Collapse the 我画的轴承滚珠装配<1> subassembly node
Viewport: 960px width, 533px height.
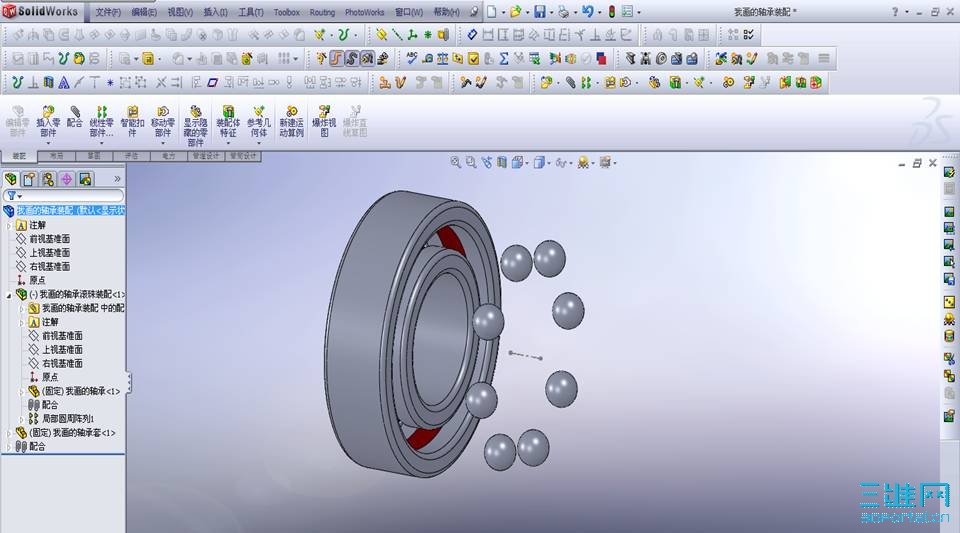tap(9, 295)
